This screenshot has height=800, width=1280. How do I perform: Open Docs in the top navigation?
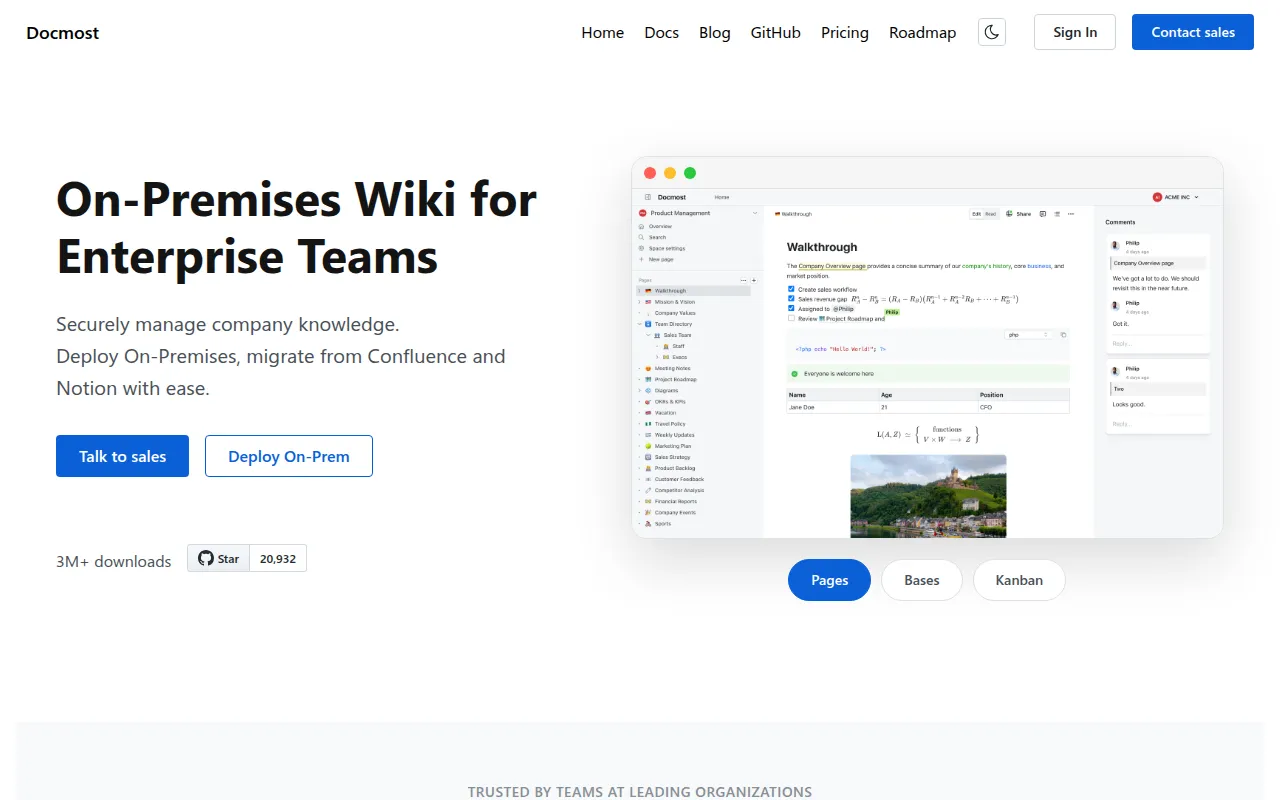pyautogui.click(x=662, y=32)
